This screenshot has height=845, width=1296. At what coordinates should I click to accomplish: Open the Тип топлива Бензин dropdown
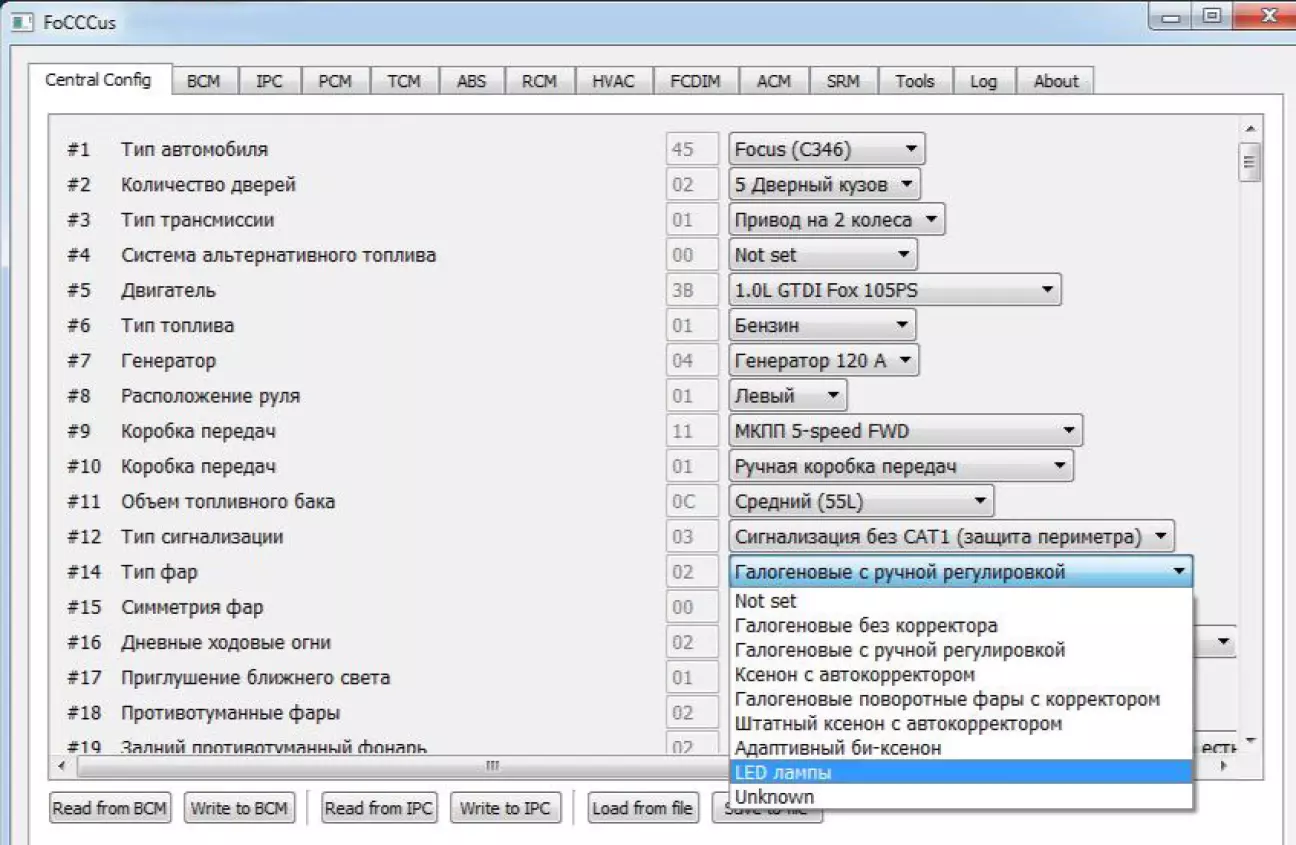[x=822, y=326]
